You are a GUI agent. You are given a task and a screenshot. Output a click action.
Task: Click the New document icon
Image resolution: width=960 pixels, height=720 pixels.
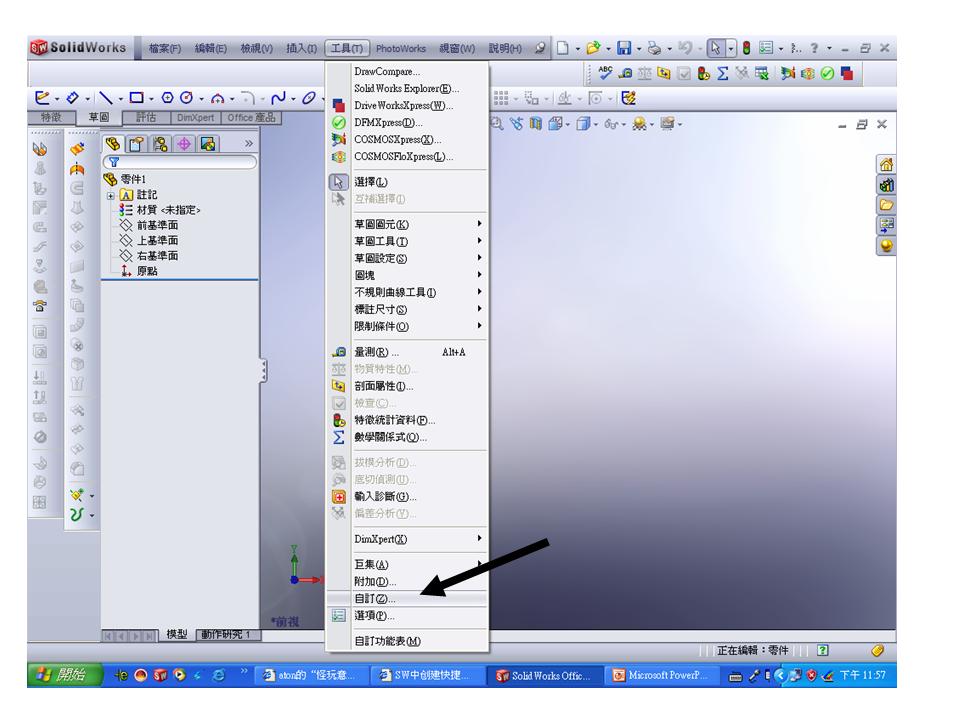tap(563, 48)
